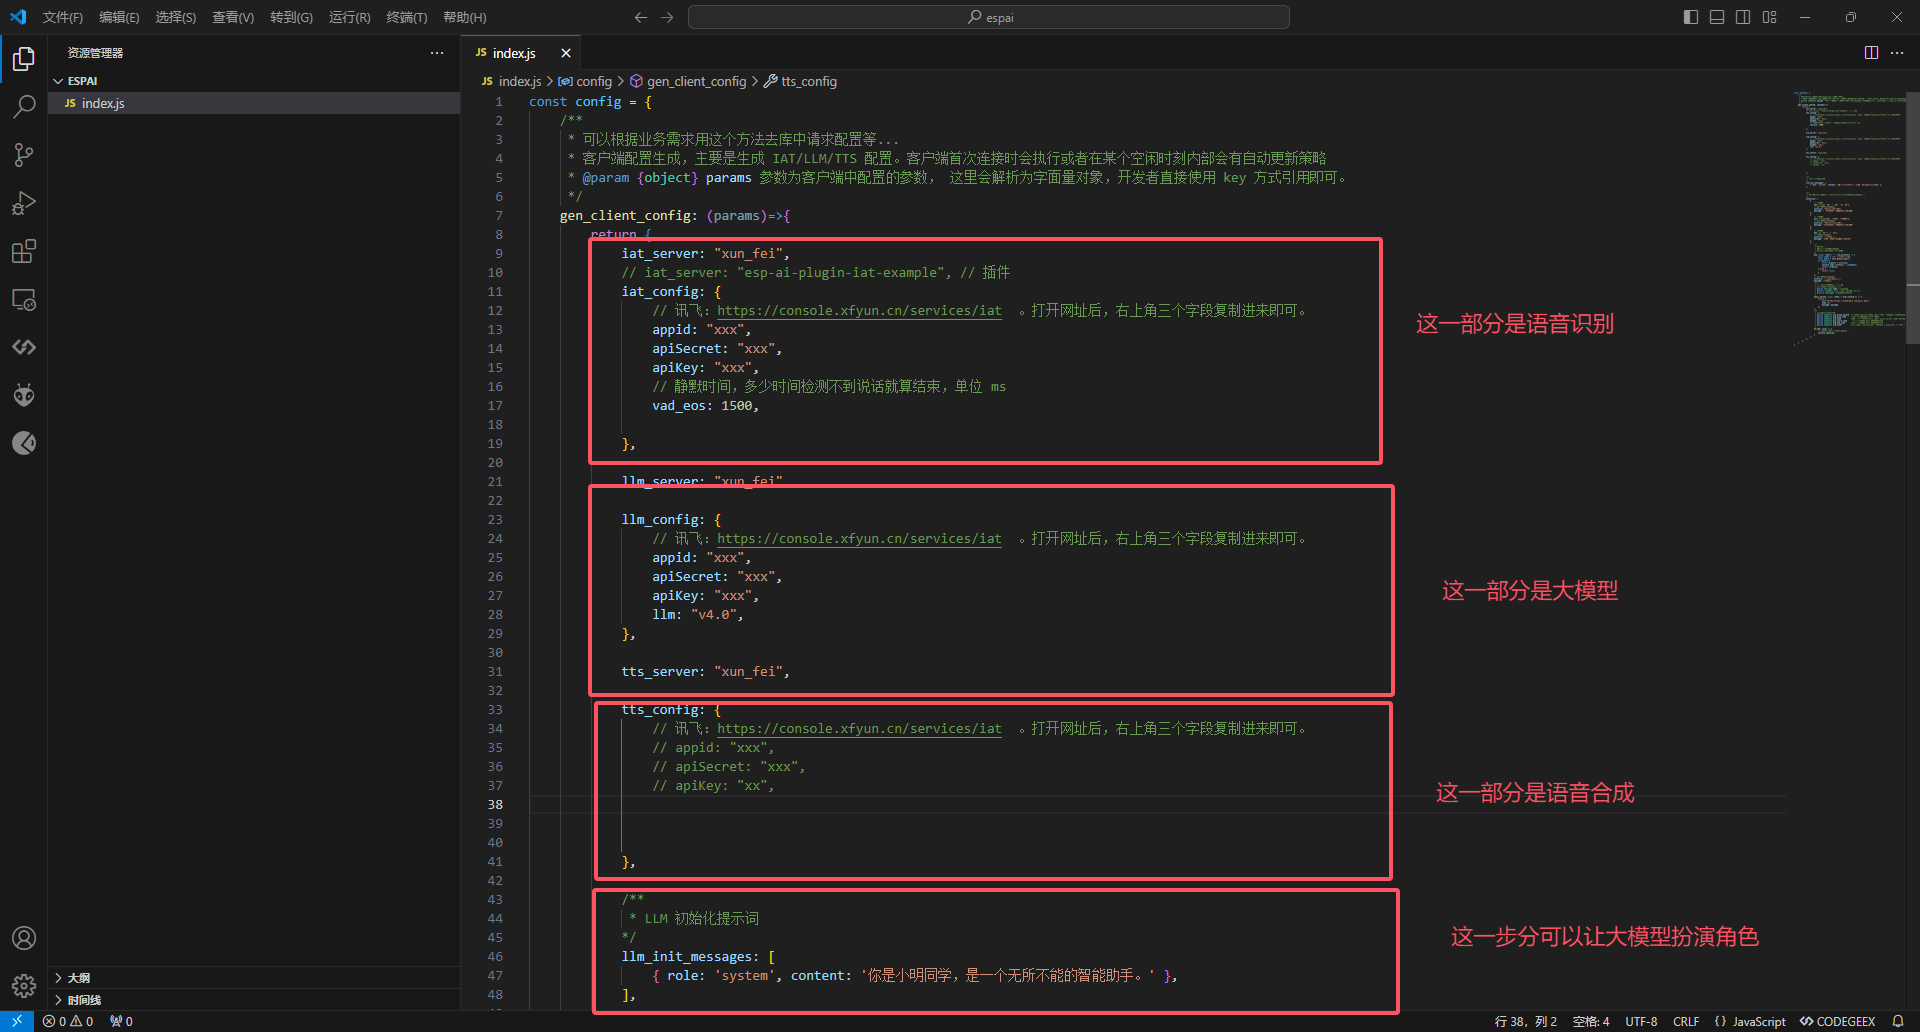The width and height of the screenshot is (1920, 1032).
Task: Open the Extensions view
Action: (x=24, y=251)
